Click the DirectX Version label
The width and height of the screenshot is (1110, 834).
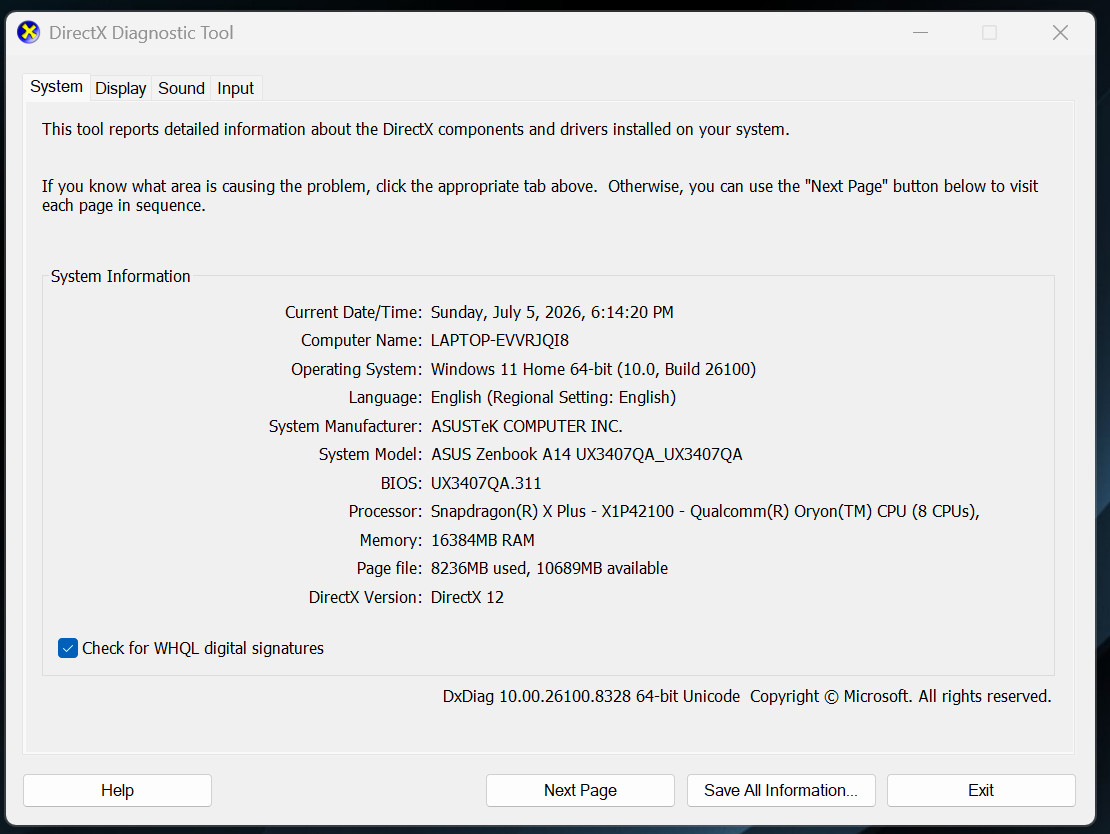365,598
